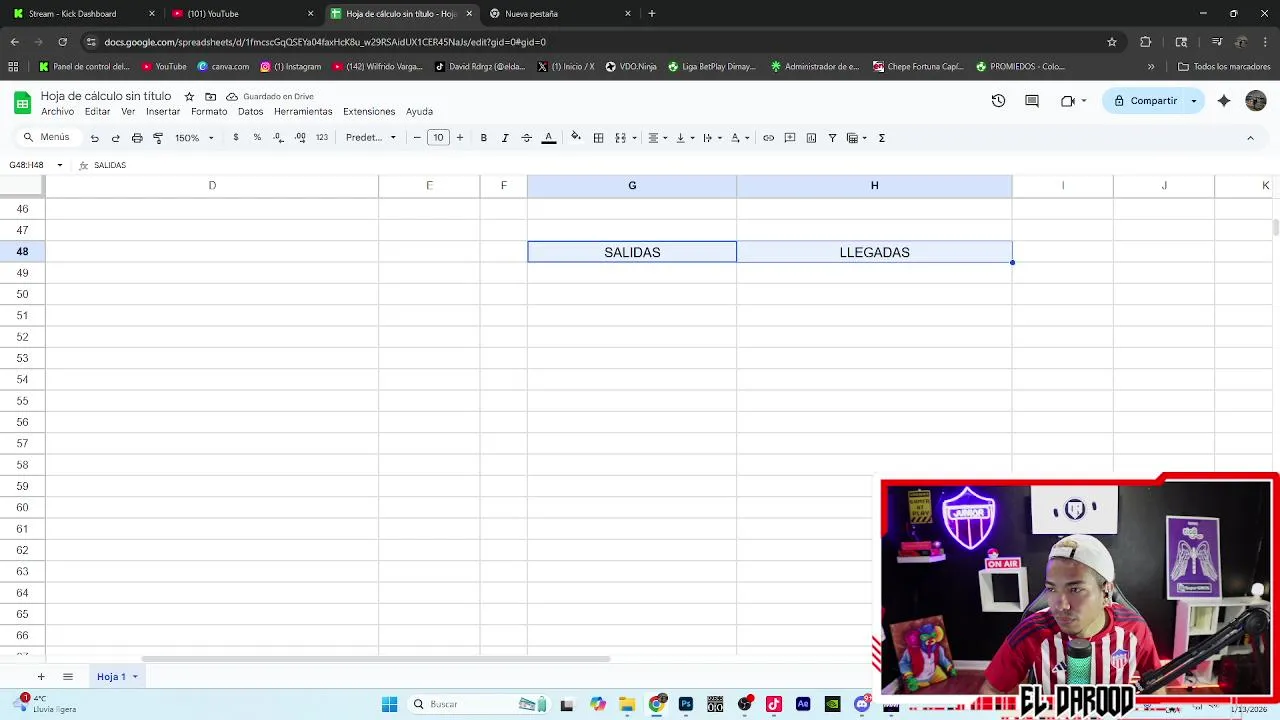Click the Compartir button
Viewport: 1280px width, 720px height.
(x=1146, y=101)
